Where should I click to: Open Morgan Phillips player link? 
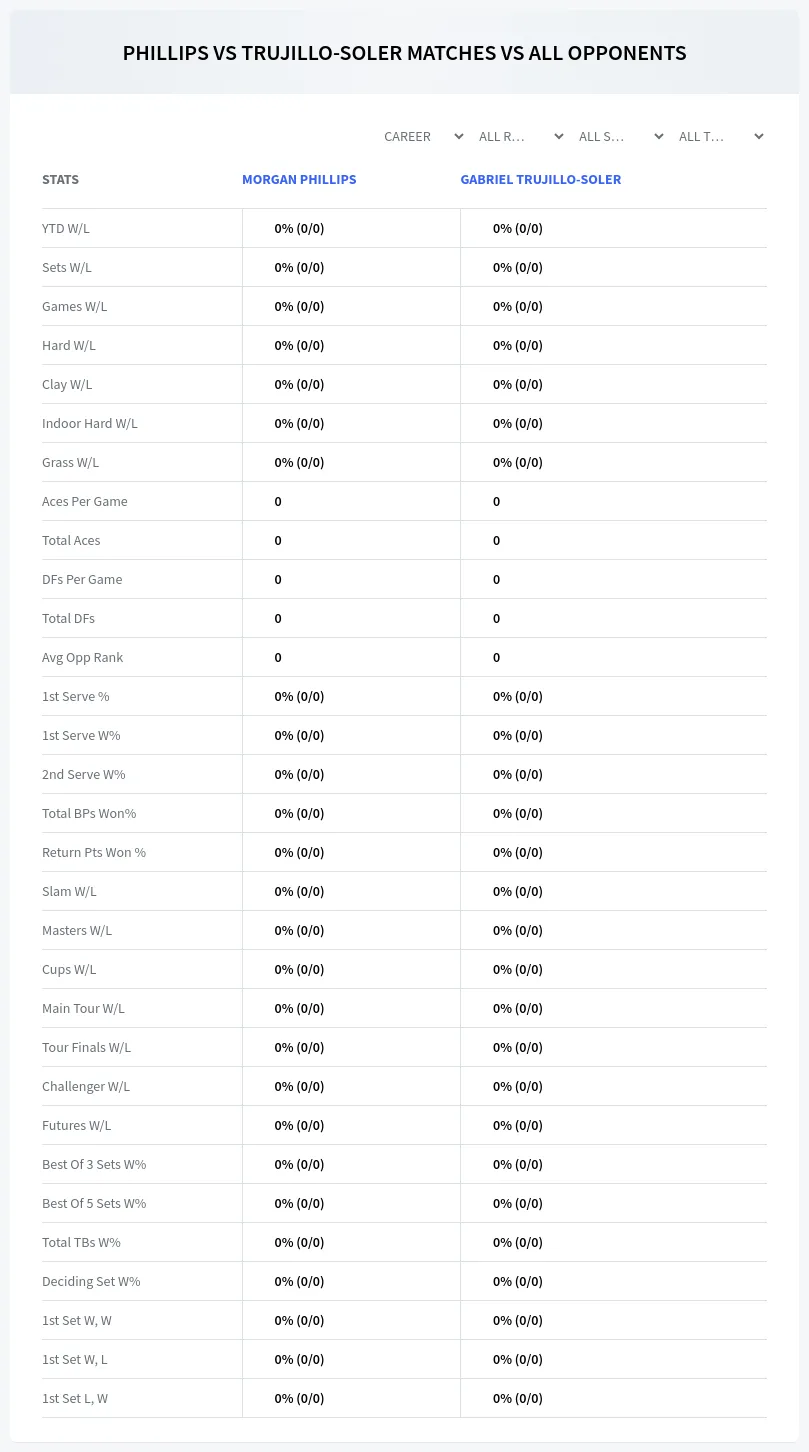[299, 180]
